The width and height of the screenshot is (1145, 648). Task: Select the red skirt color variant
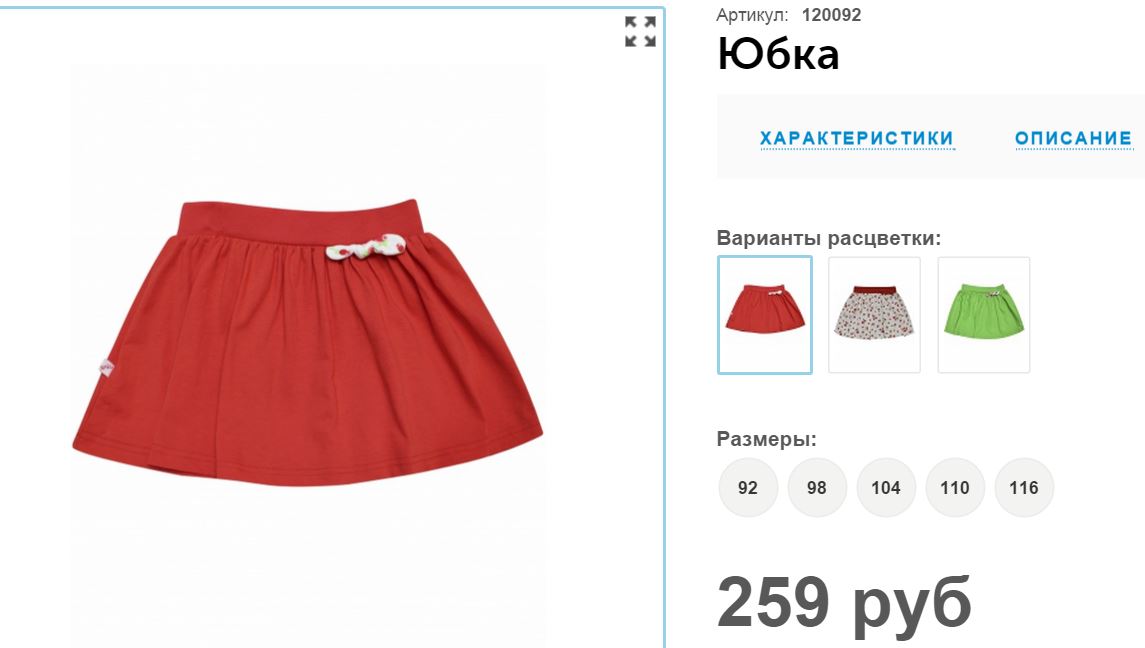click(765, 315)
